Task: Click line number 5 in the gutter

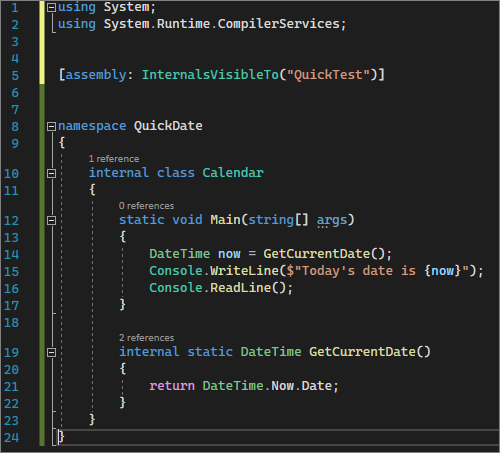Action: tap(15, 76)
